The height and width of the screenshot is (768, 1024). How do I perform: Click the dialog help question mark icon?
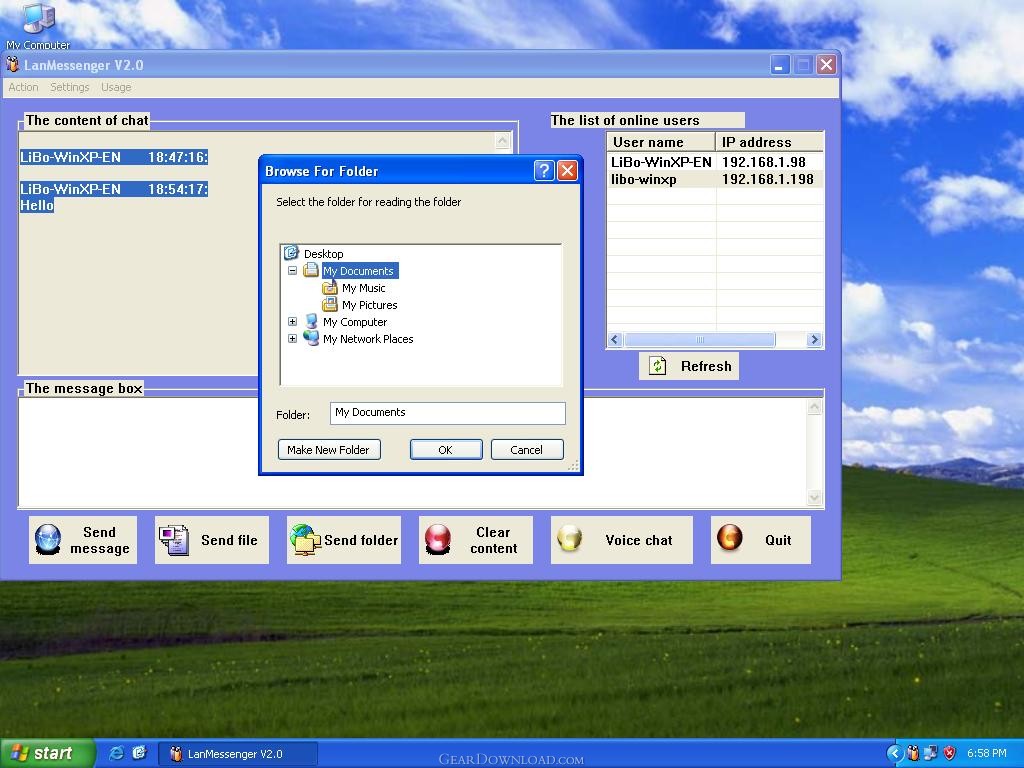[544, 170]
